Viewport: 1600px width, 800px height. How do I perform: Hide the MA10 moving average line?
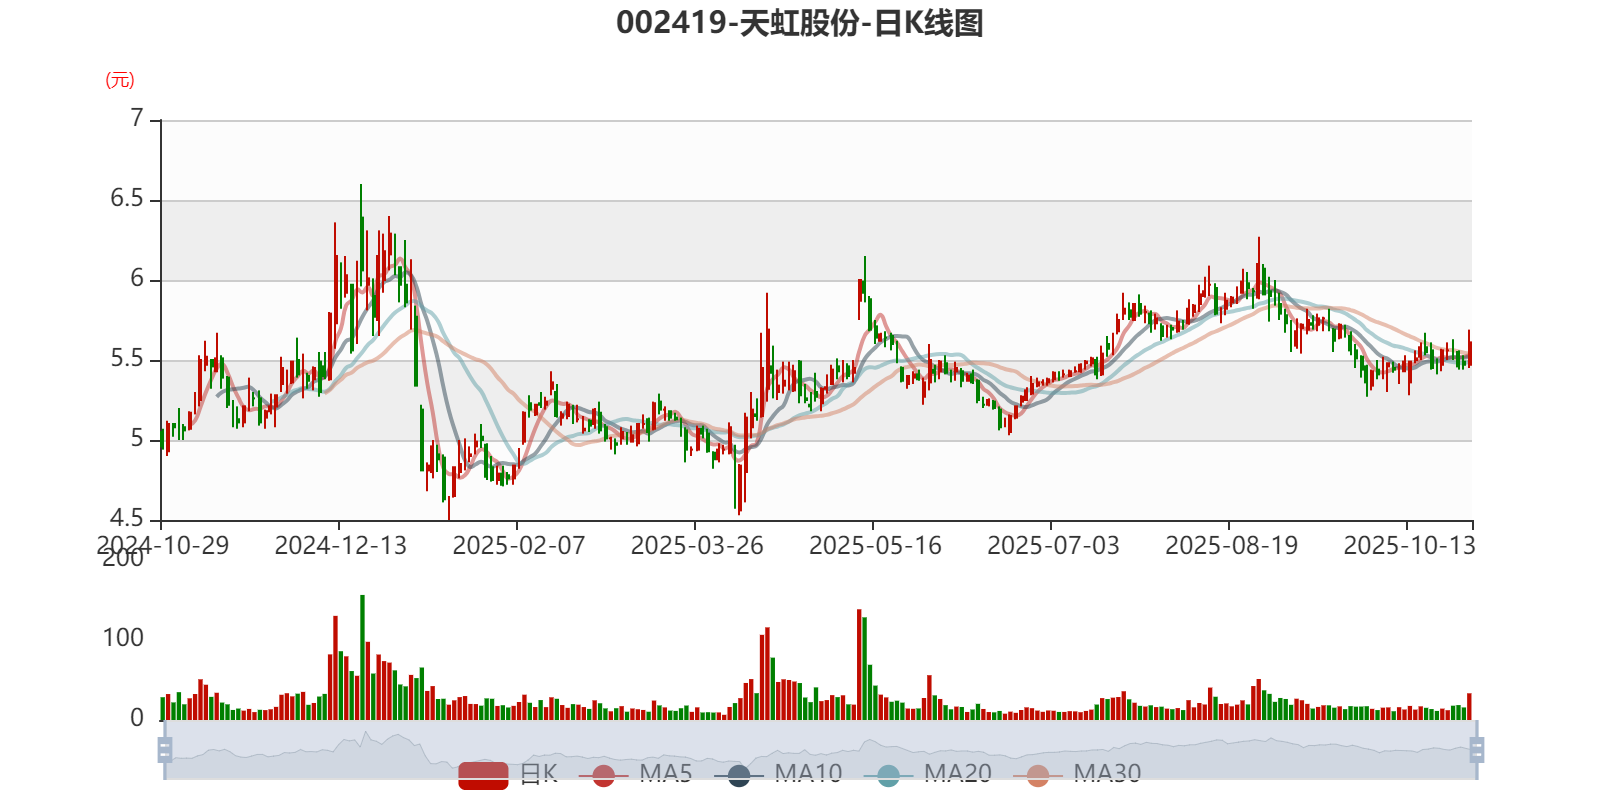pyautogui.click(x=778, y=774)
